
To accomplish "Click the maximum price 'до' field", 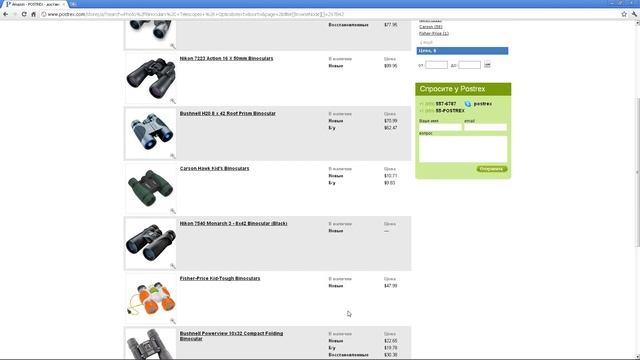I will point(469,65).
